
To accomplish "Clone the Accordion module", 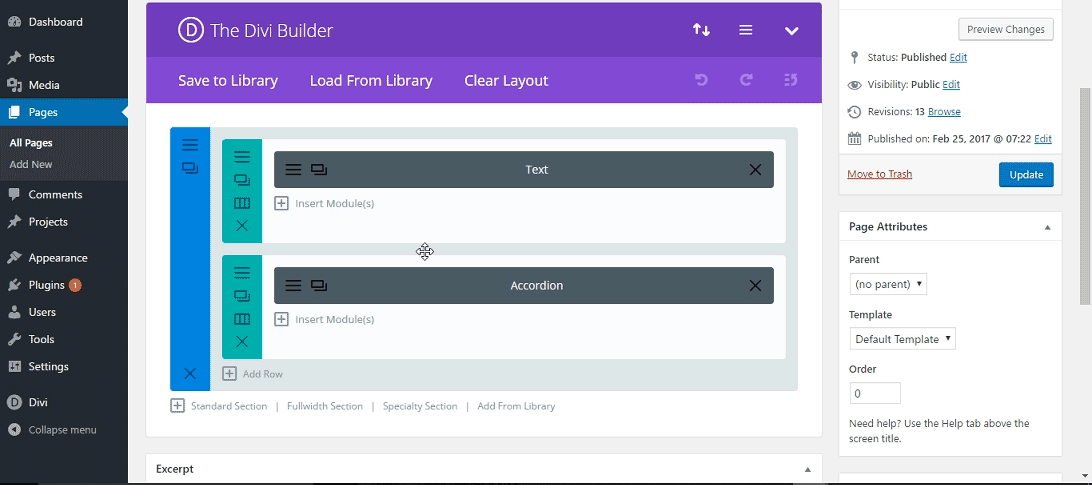I will 319,285.
